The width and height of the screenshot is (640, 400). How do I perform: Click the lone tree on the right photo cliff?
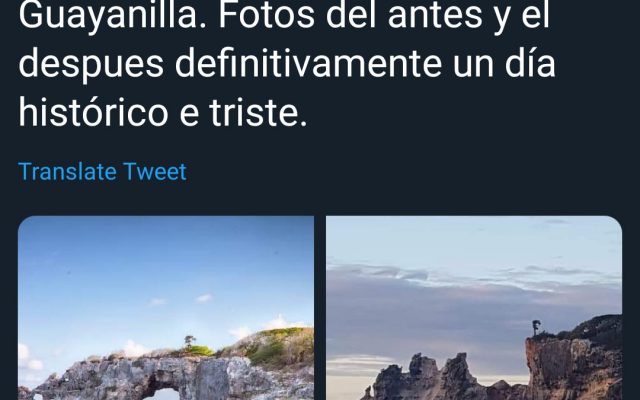click(x=536, y=327)
